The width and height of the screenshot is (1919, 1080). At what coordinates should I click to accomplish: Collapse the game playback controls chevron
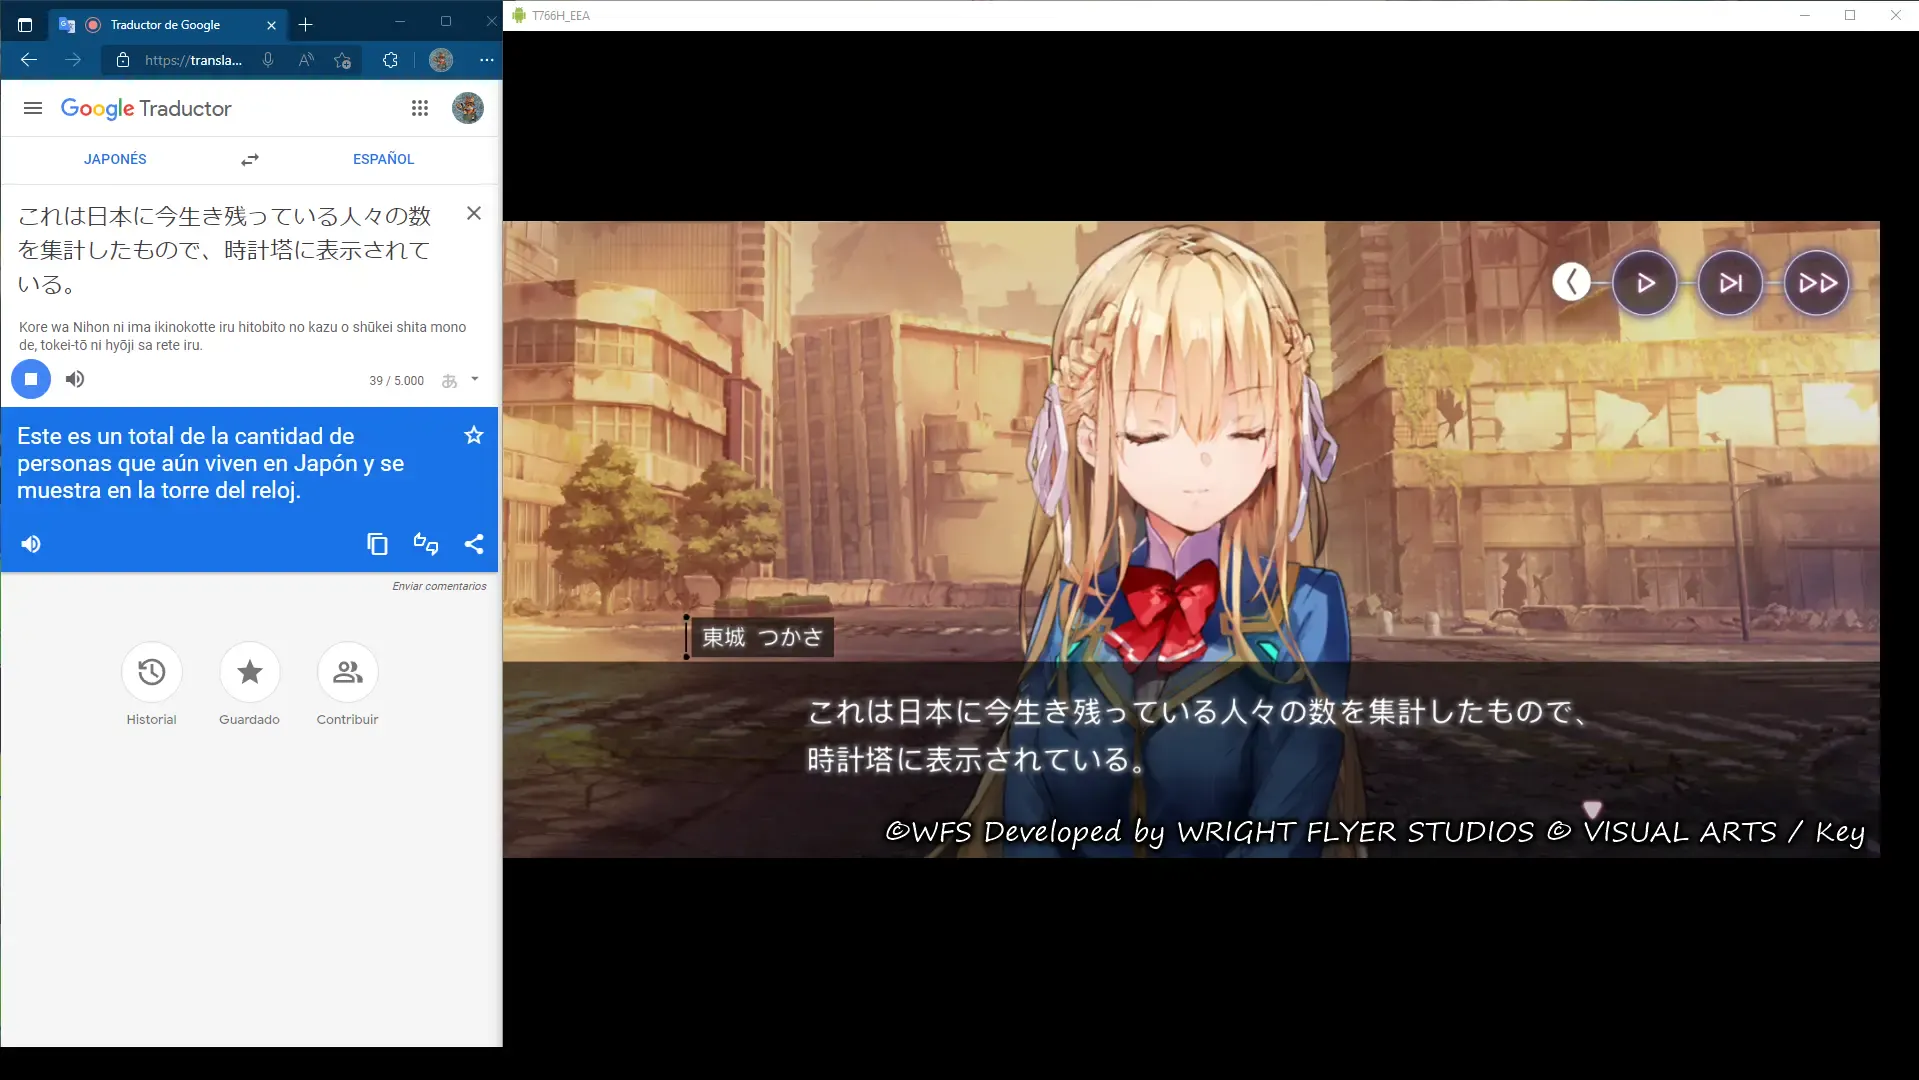[x=1571, y=283]
